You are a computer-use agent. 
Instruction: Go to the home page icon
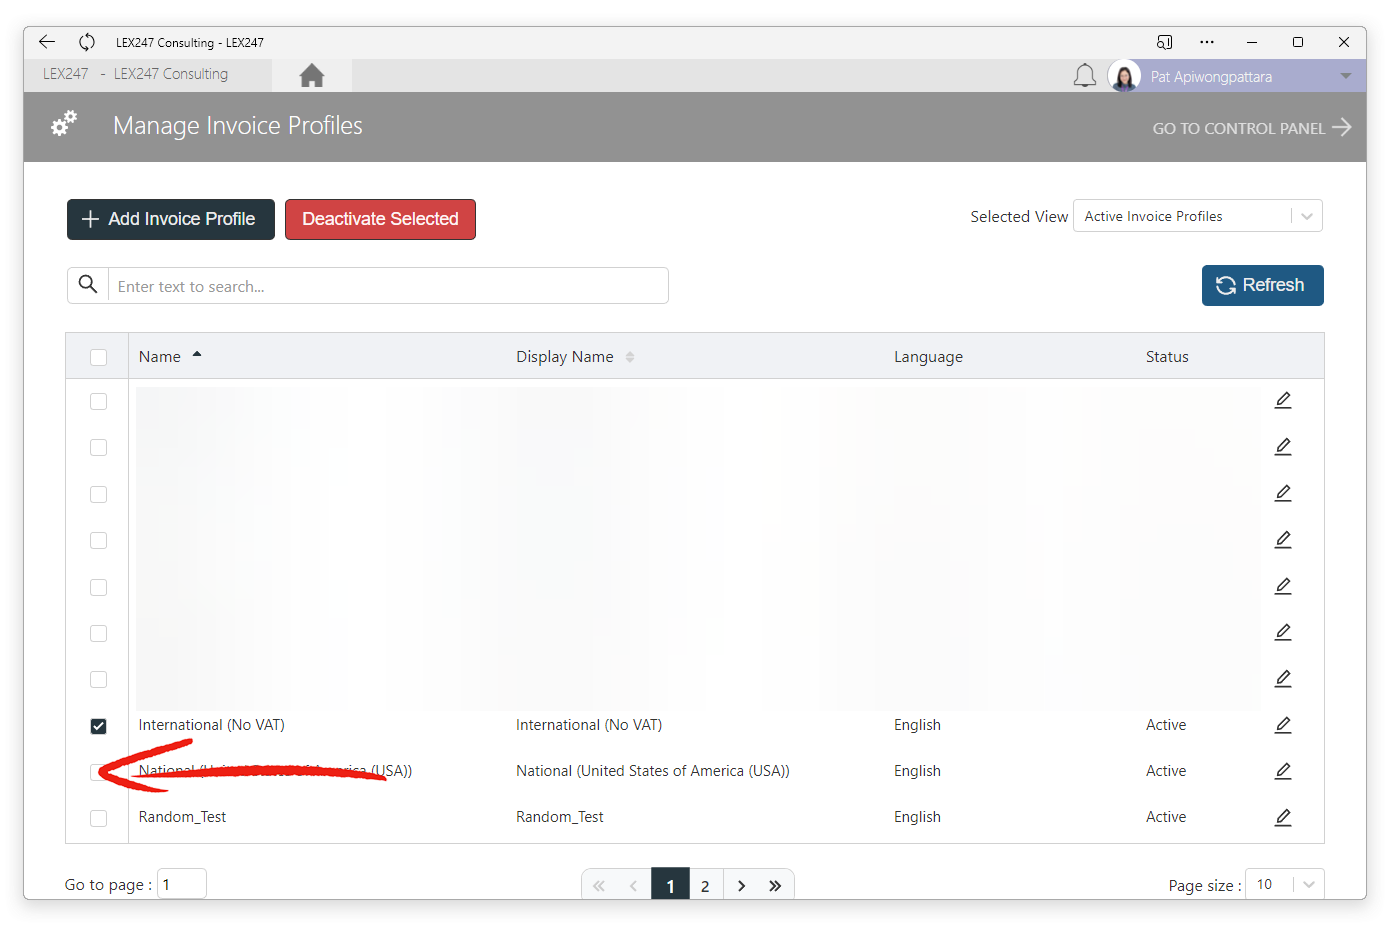pyautogui.click(x=312, y=75)
